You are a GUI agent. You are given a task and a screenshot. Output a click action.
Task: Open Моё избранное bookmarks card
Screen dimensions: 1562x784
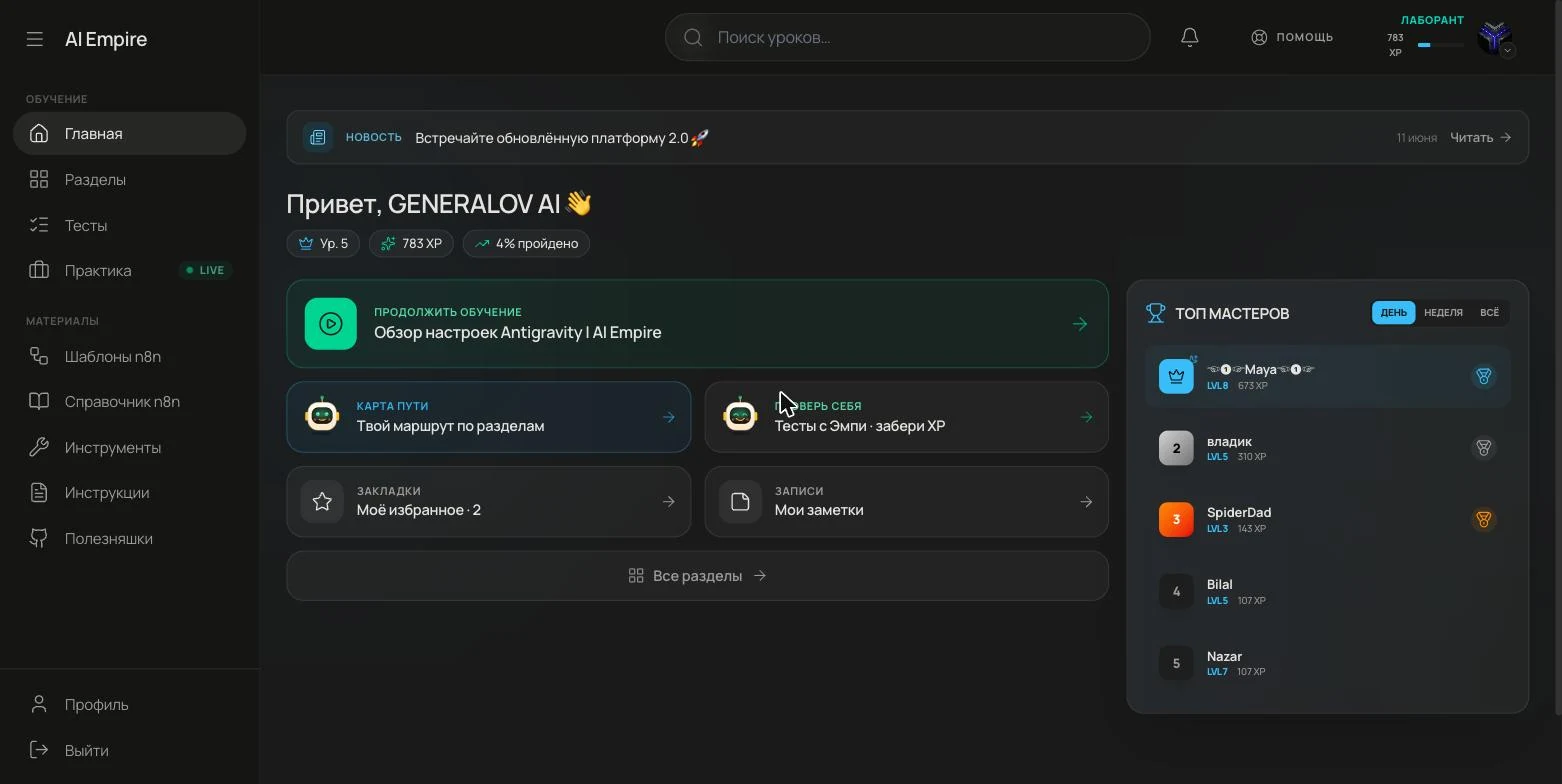pos(489,501)
